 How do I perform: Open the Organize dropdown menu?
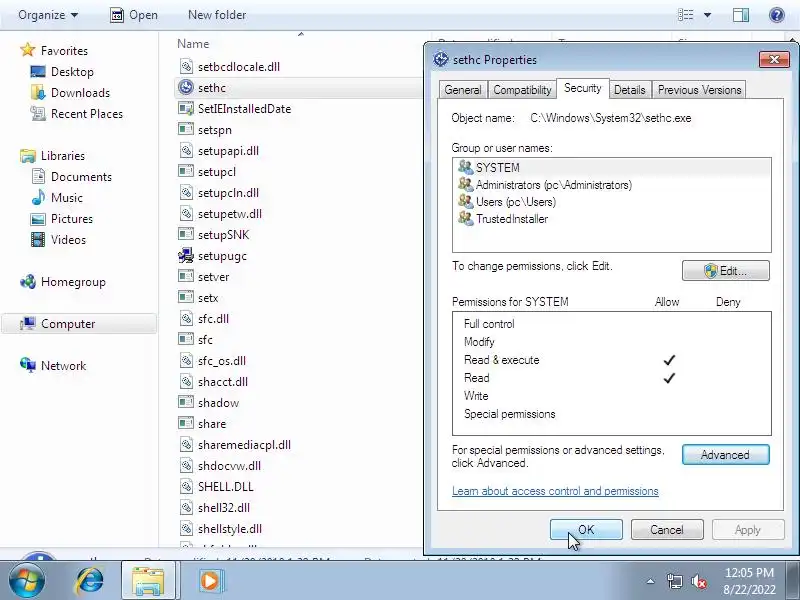point(48,15)
